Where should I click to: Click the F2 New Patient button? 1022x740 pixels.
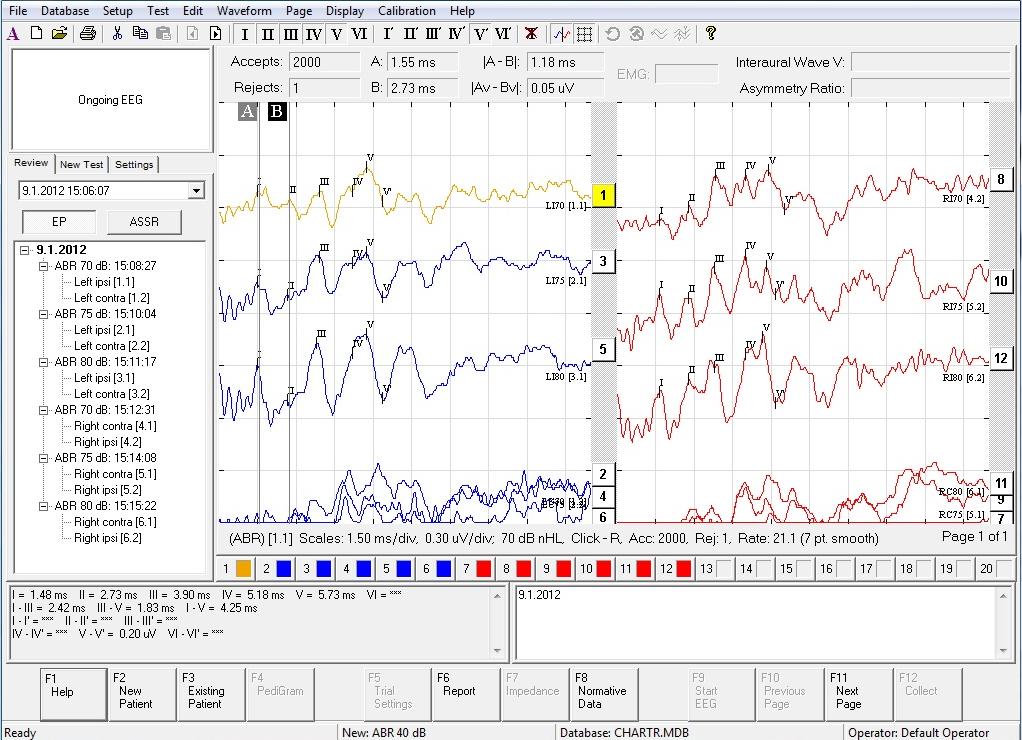click(x=142, y=694)
